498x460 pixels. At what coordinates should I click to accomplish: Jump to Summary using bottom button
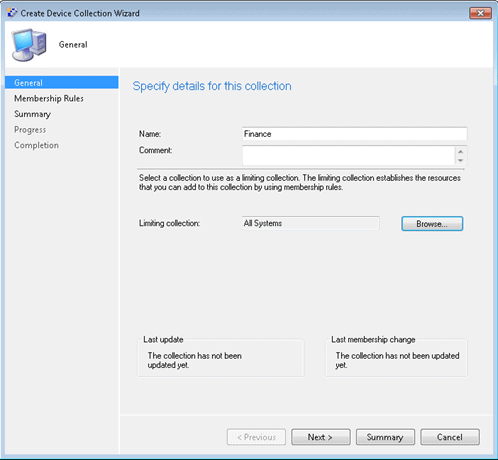click(385, 437)
